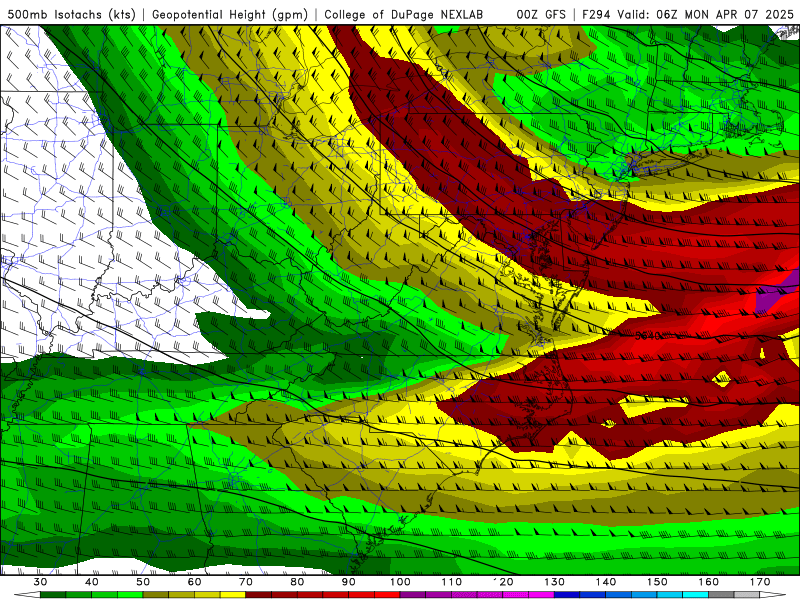Click the '500mb Isotachs (kts)' title text
This screenshot has height=600, width=800.
pyautogui.click(x=72, y=15)
